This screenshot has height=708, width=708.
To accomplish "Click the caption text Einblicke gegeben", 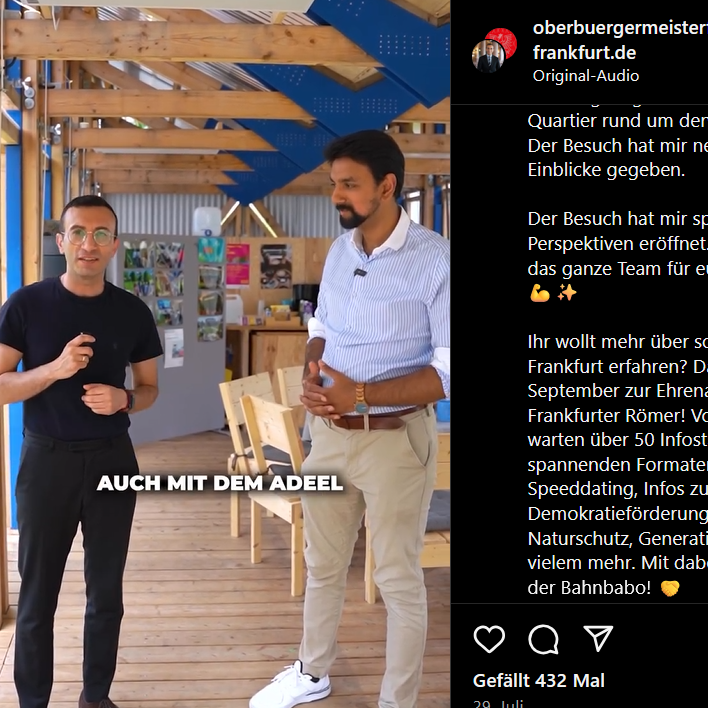I will (x=606, y=170).
